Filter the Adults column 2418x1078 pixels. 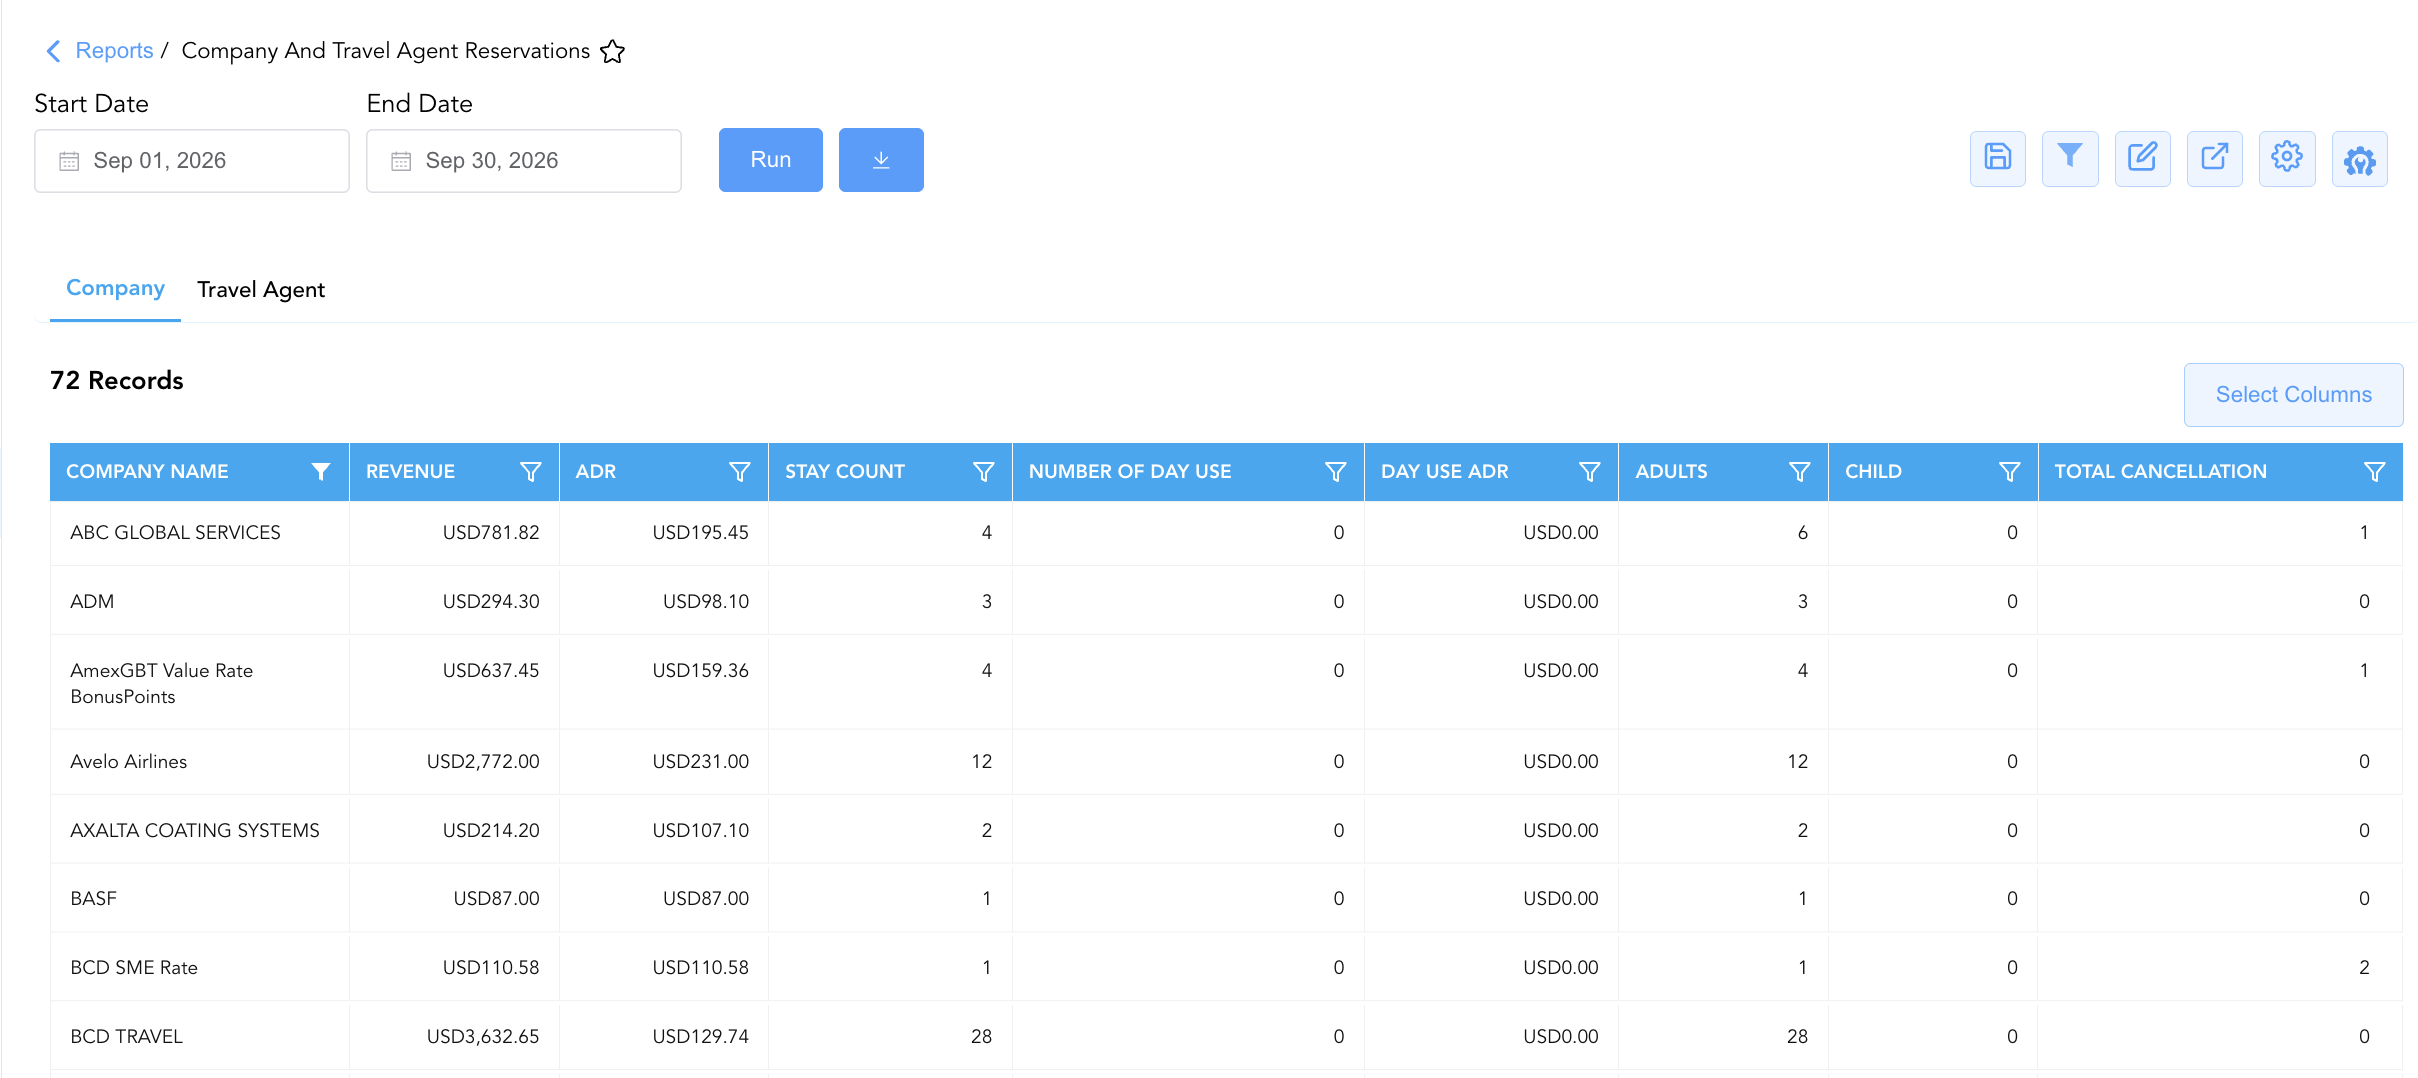pos(1799,472)
